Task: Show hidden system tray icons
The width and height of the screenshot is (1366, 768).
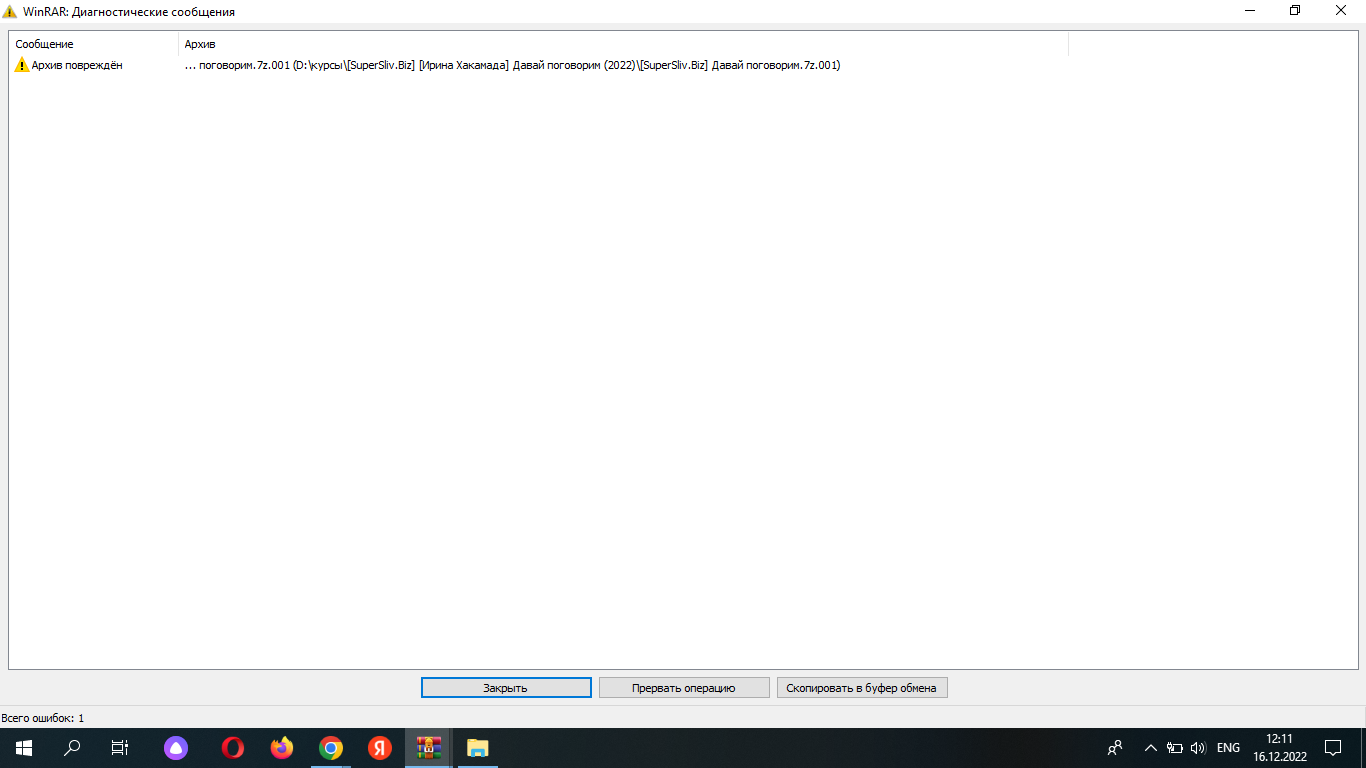Action: (1150, 748)
